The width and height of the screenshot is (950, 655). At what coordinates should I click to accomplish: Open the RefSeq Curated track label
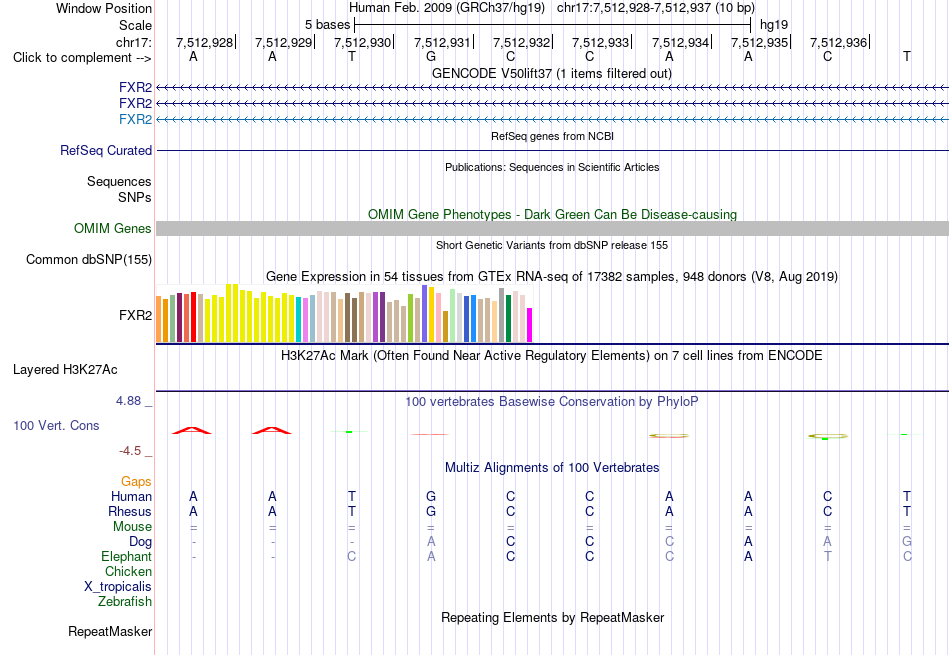106,150
